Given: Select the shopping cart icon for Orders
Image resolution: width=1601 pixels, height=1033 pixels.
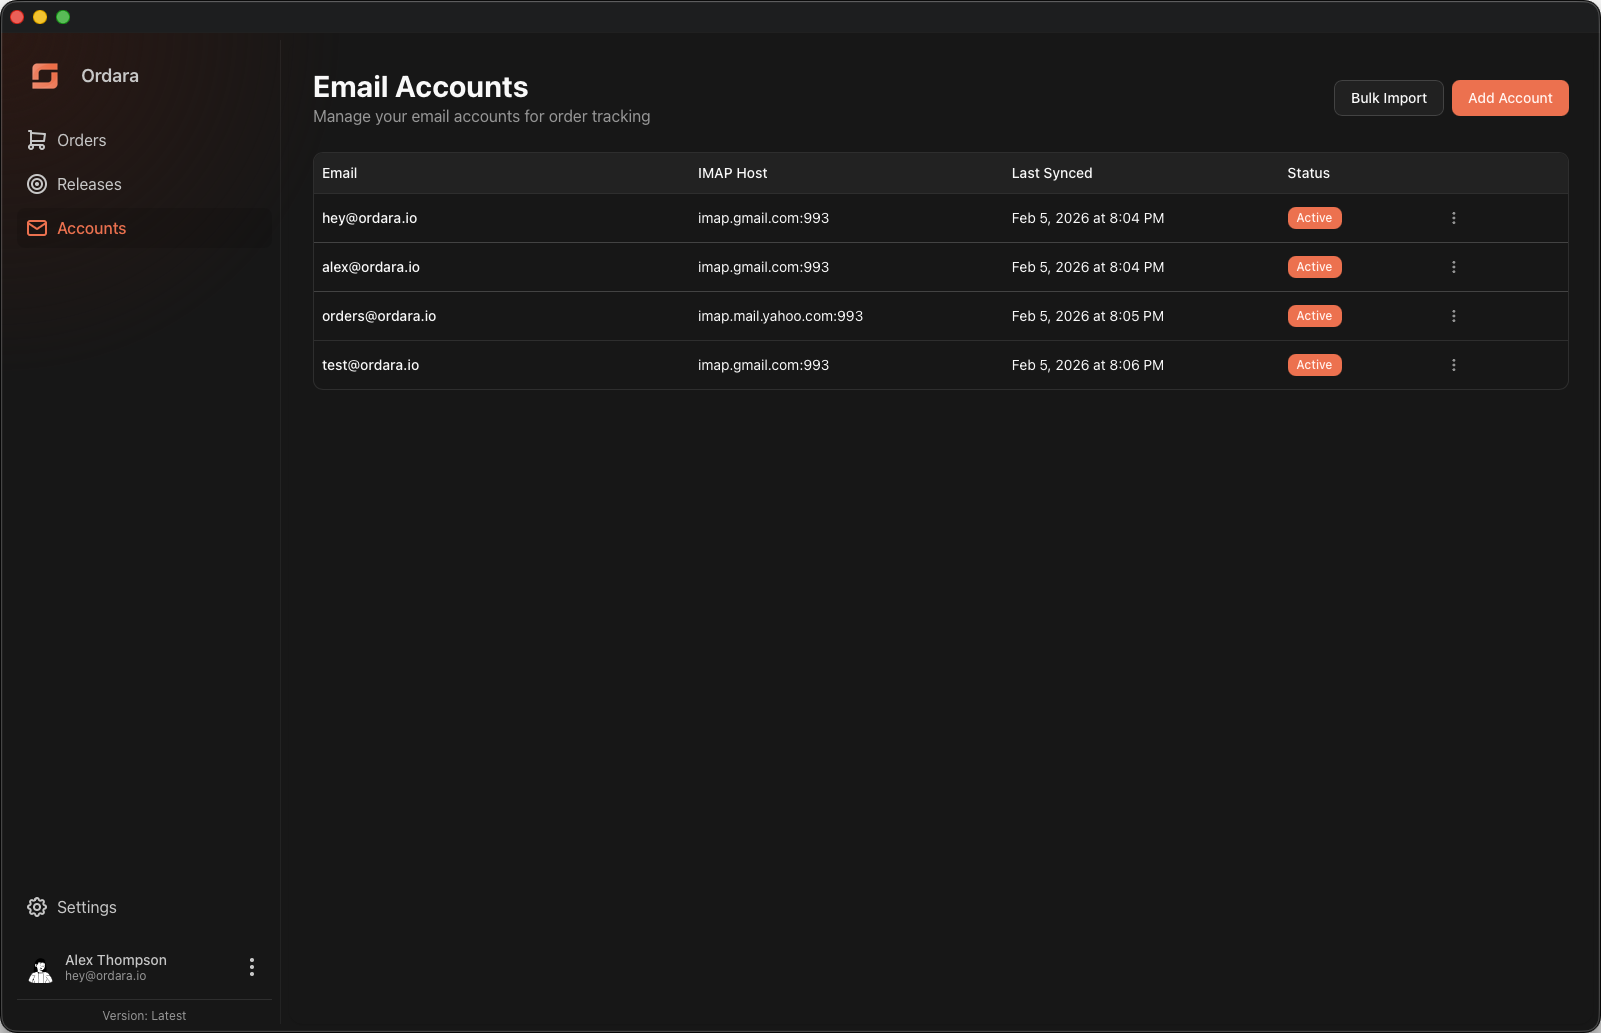Looking at the screenshot, I should tap(36, 140).
